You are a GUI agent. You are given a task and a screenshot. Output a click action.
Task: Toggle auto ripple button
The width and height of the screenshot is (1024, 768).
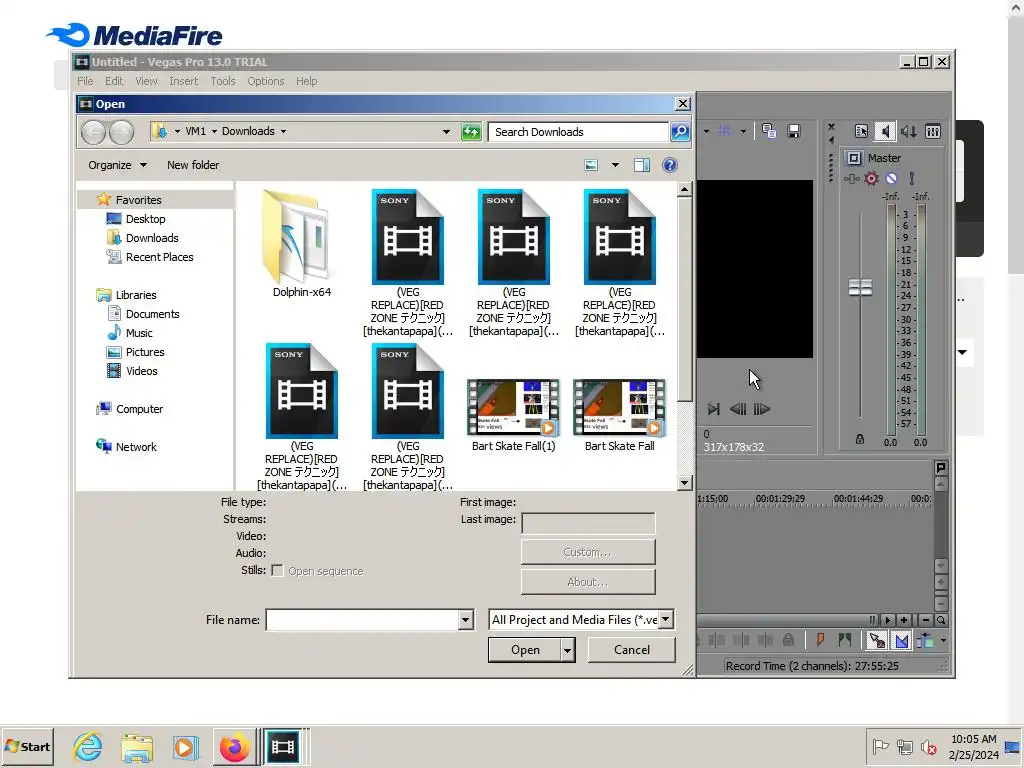pos(925,640)
